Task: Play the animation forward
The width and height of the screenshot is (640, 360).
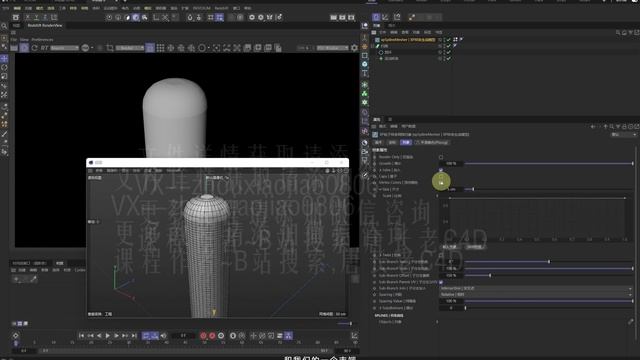Action: pos(108,336)
